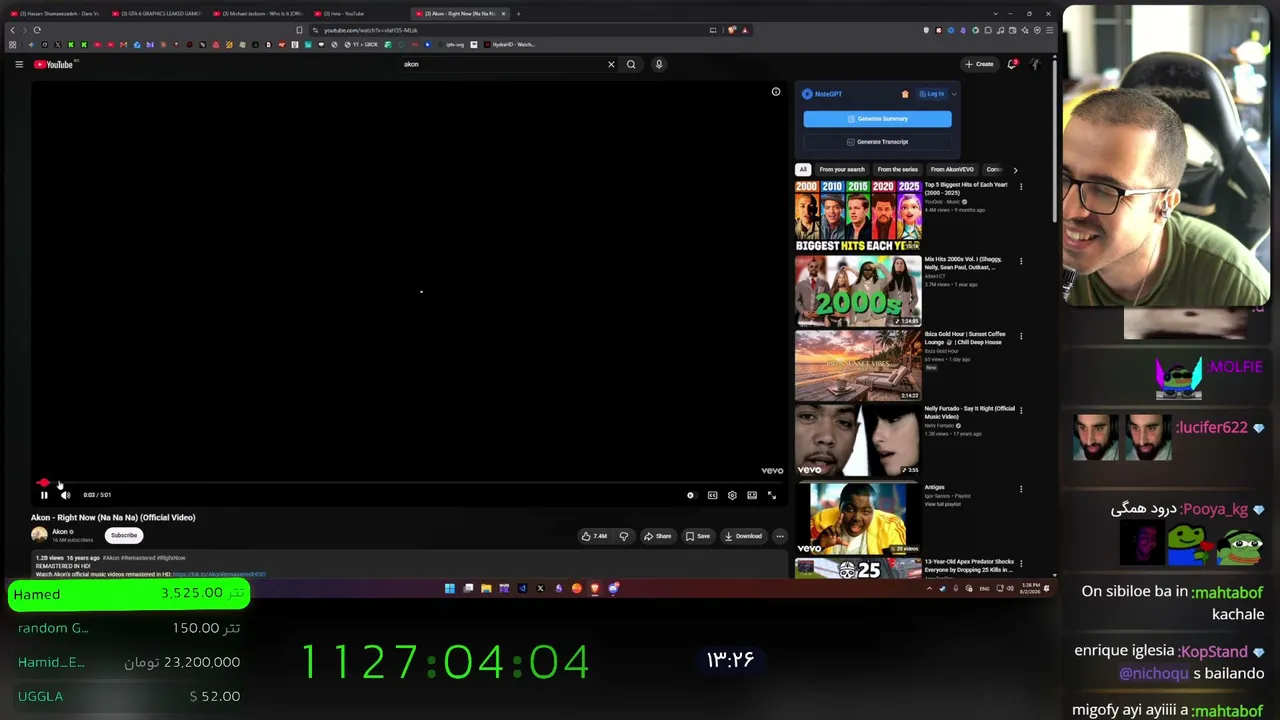Select the From the series chip
The height and width of the screenshot is (720, 1280).
897,170
